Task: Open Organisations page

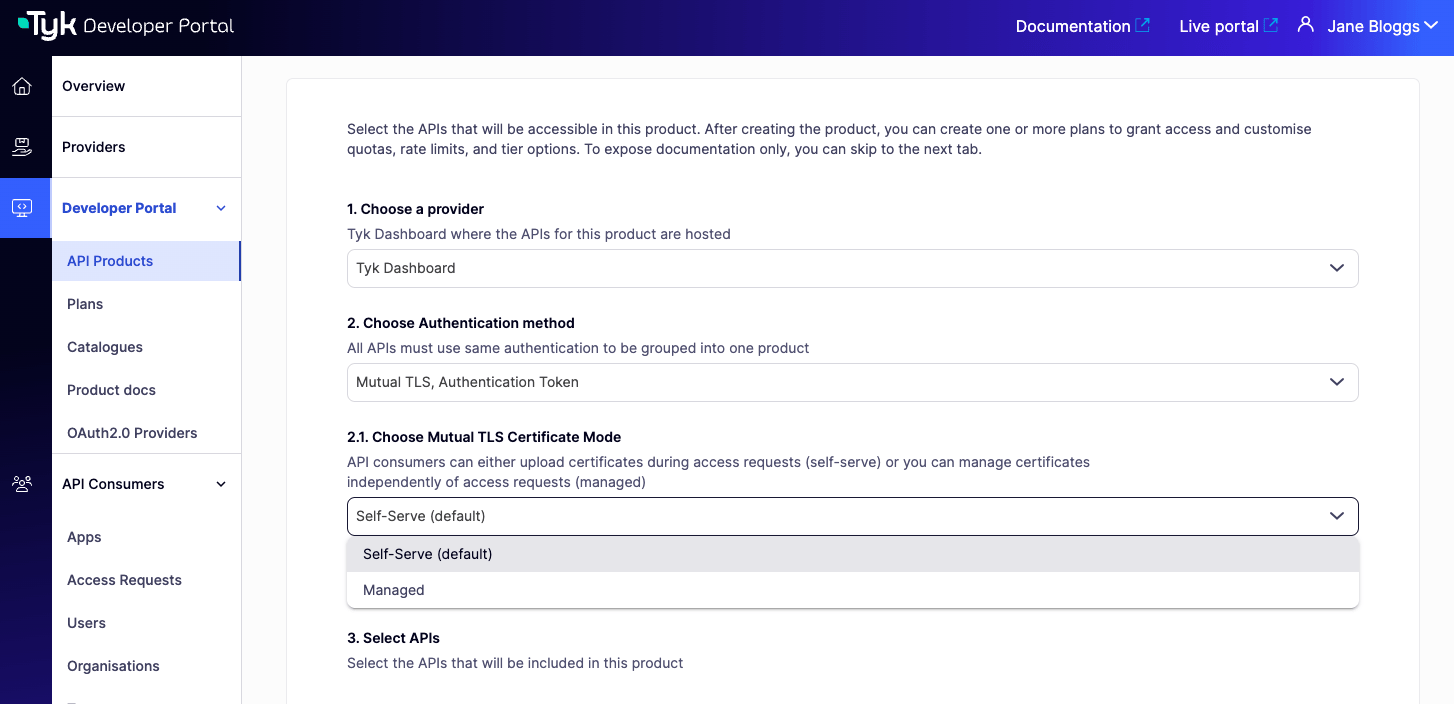Action: (x=113, y=666)
